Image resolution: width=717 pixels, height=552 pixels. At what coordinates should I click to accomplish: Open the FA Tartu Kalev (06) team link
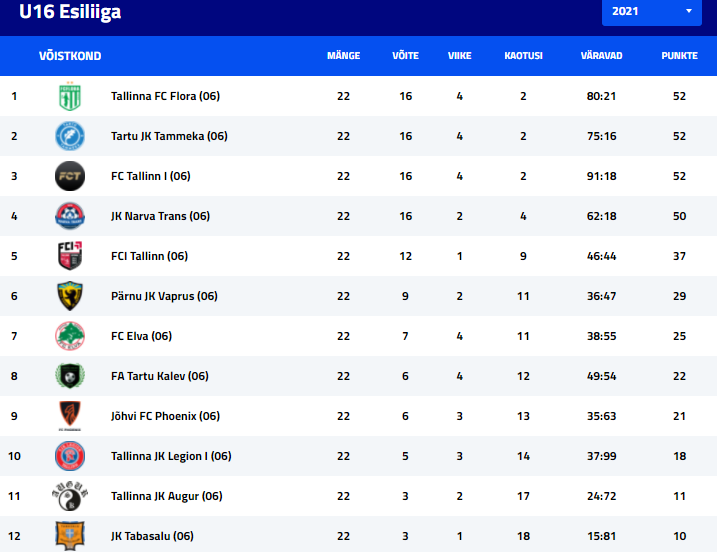pos(160,376)
